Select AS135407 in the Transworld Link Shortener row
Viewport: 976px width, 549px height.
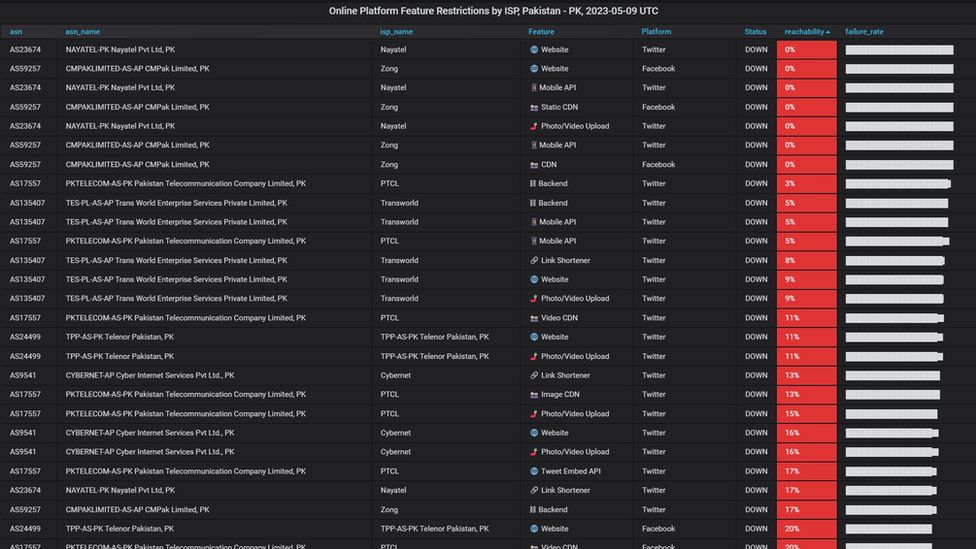(x=27, y=261)
